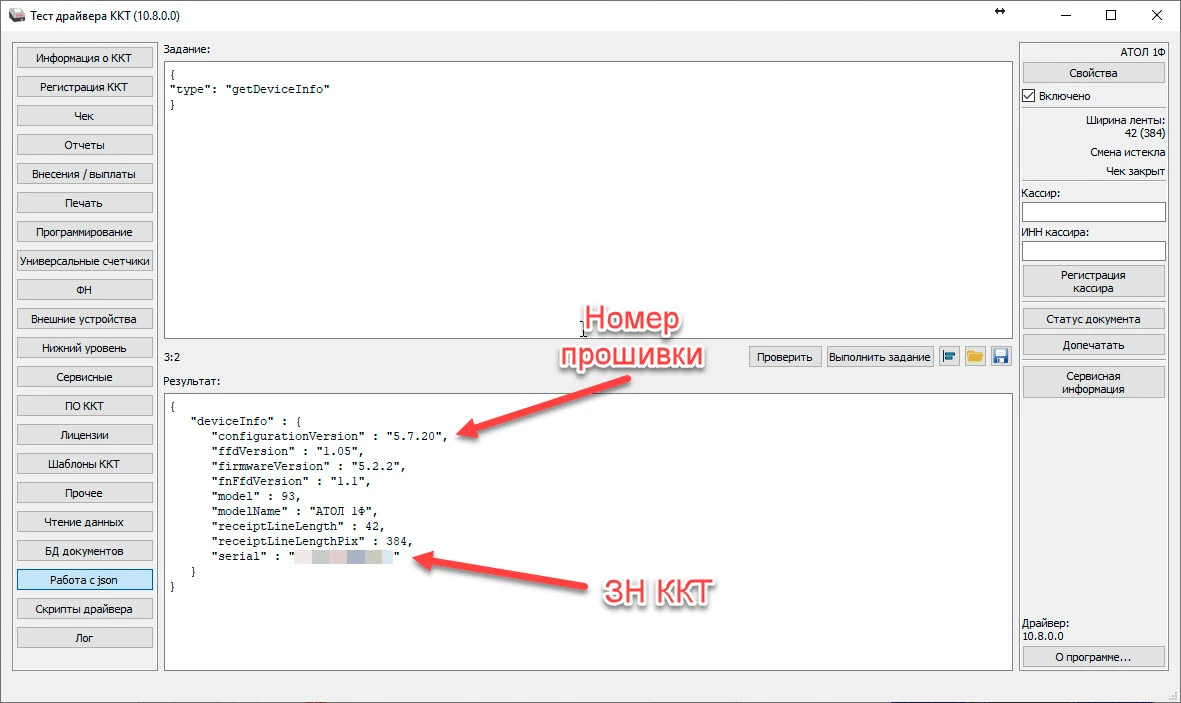Click the app icon in title bar
Image resolution: width=1181 pixels, height=703 pixels.
[x=17, y=15]
